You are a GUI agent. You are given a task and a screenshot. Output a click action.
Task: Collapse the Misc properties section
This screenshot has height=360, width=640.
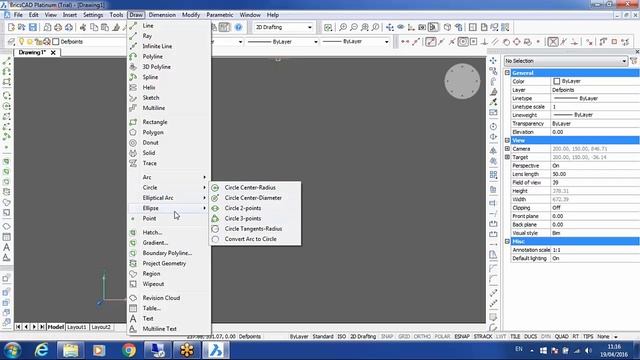click(x=507, y=241)
